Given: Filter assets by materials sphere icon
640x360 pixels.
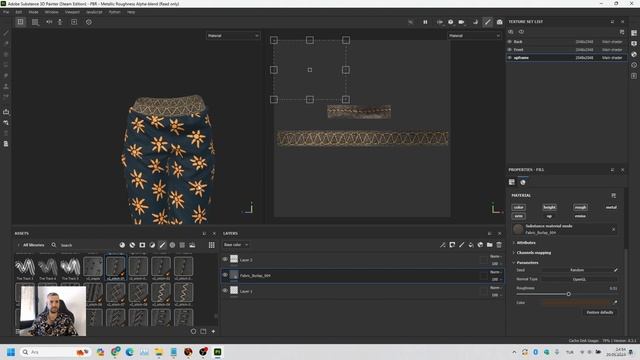Looking at the screenshot, I should point(122,245).
